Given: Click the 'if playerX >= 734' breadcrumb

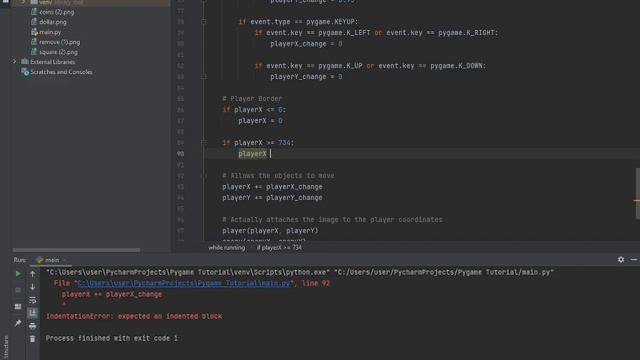Looking at the screenshot, I should point(279,247).
